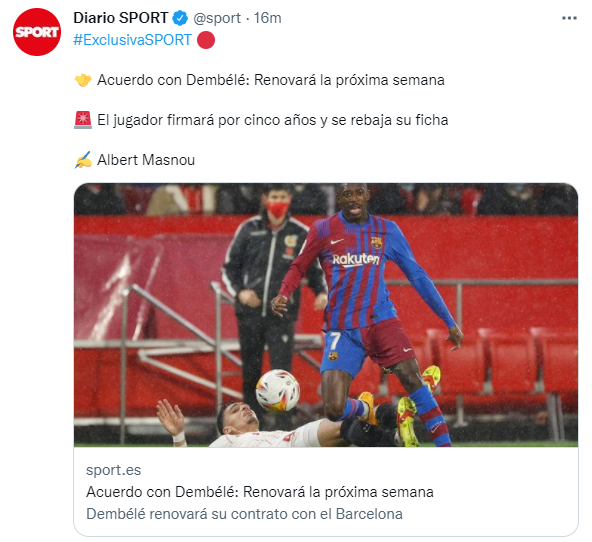
Task: Open the Dembélé match photo preview
Action: point(326,315)
